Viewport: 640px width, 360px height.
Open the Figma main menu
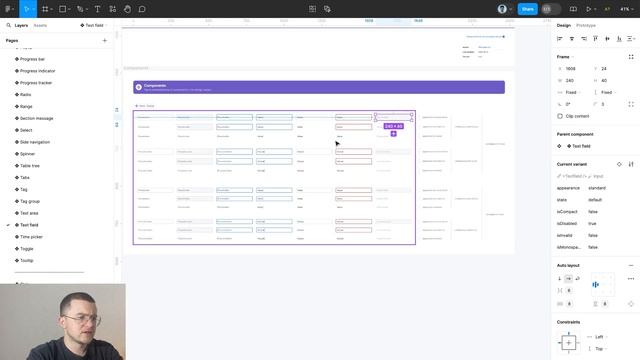pyautogui.click(x=8, y=9)
